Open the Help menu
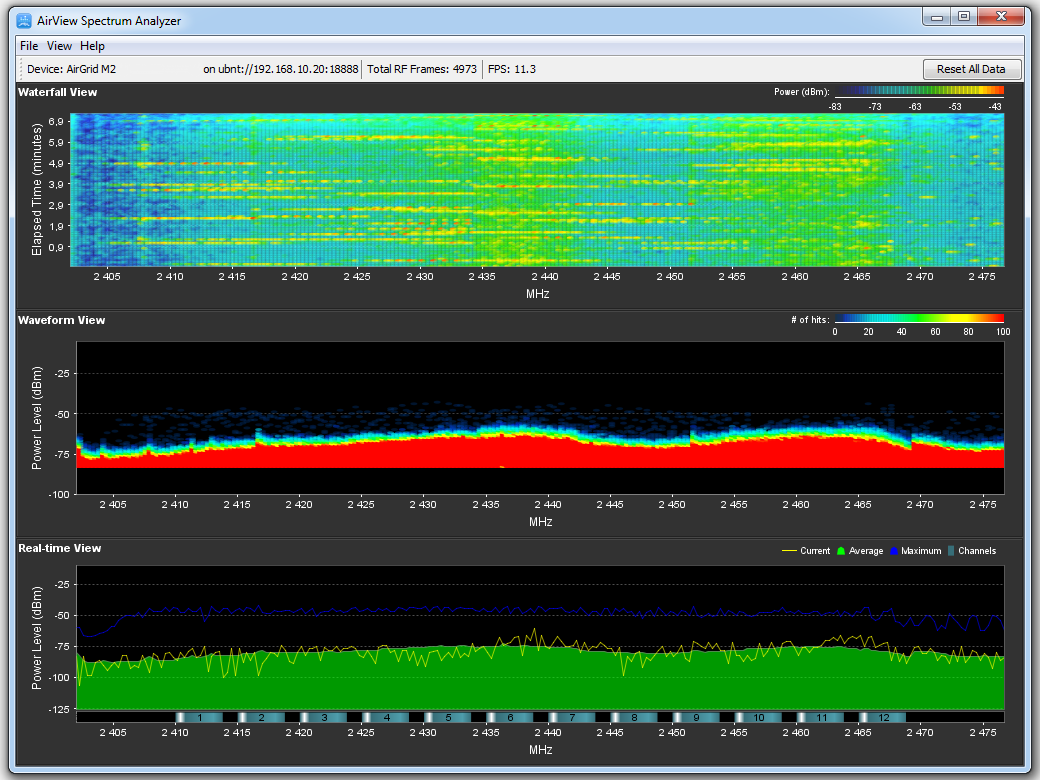The image size is (1040, 780). 92,46
